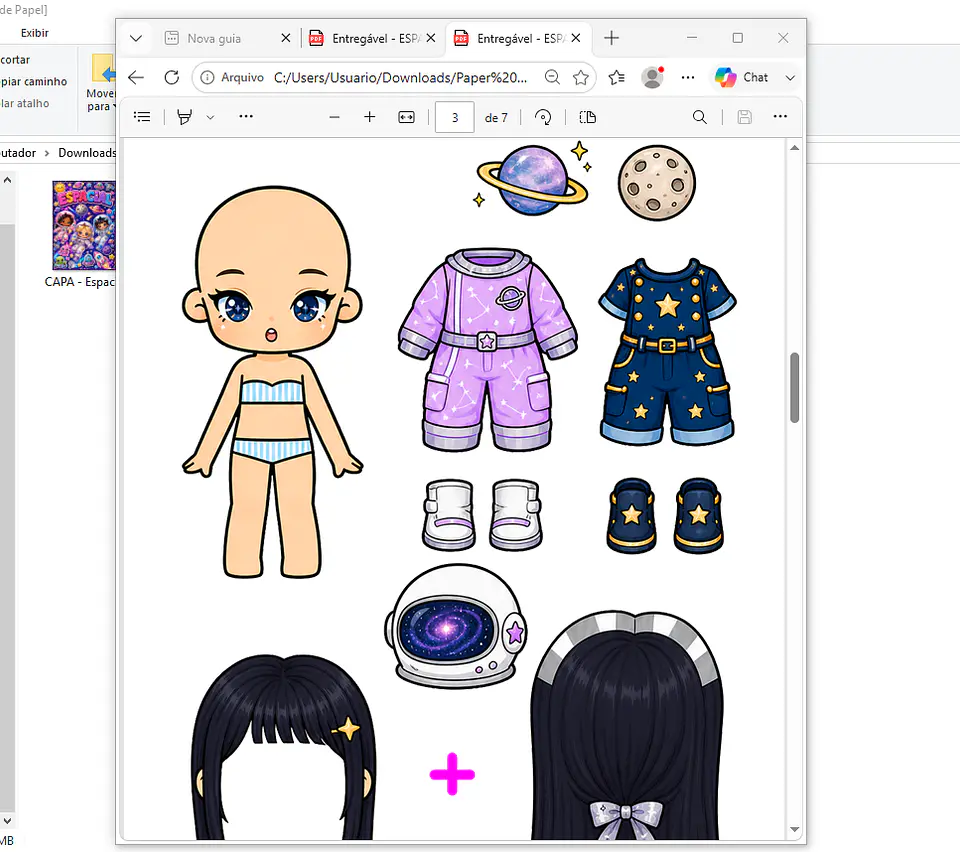Expand the breadcrumb chevron before Downloads

pos(47,153)
